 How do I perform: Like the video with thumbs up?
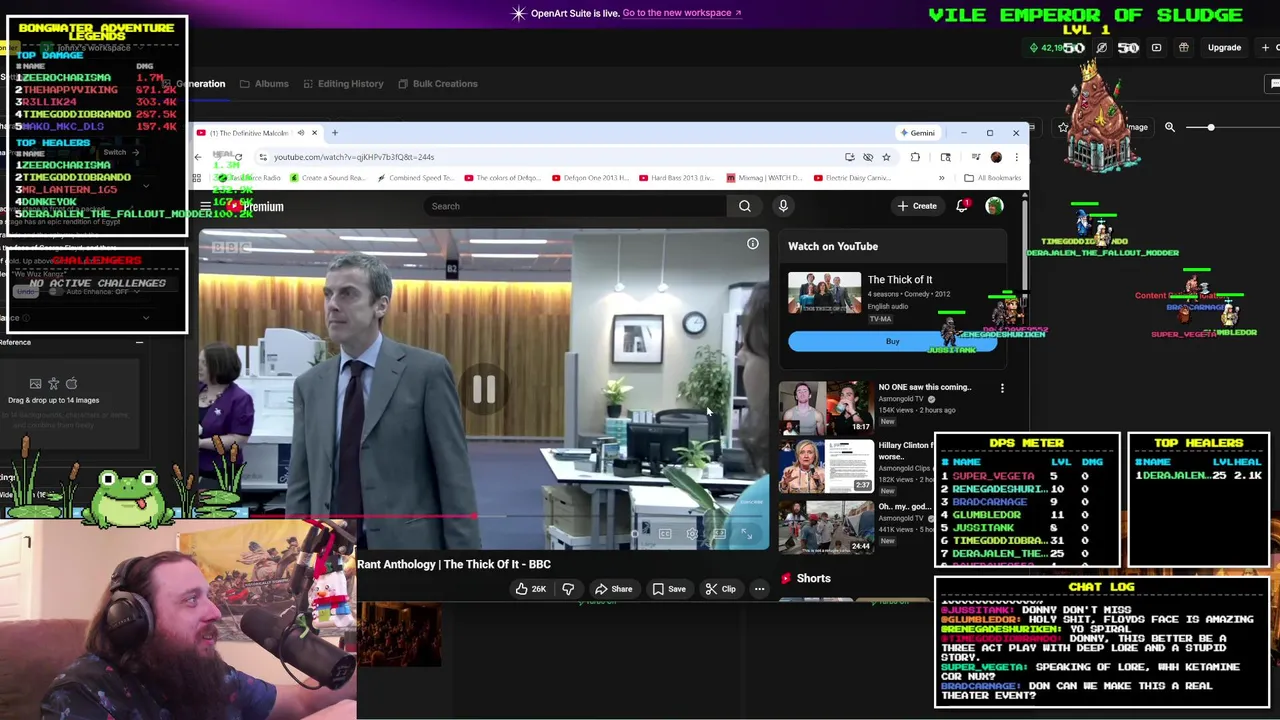(531, 589)
